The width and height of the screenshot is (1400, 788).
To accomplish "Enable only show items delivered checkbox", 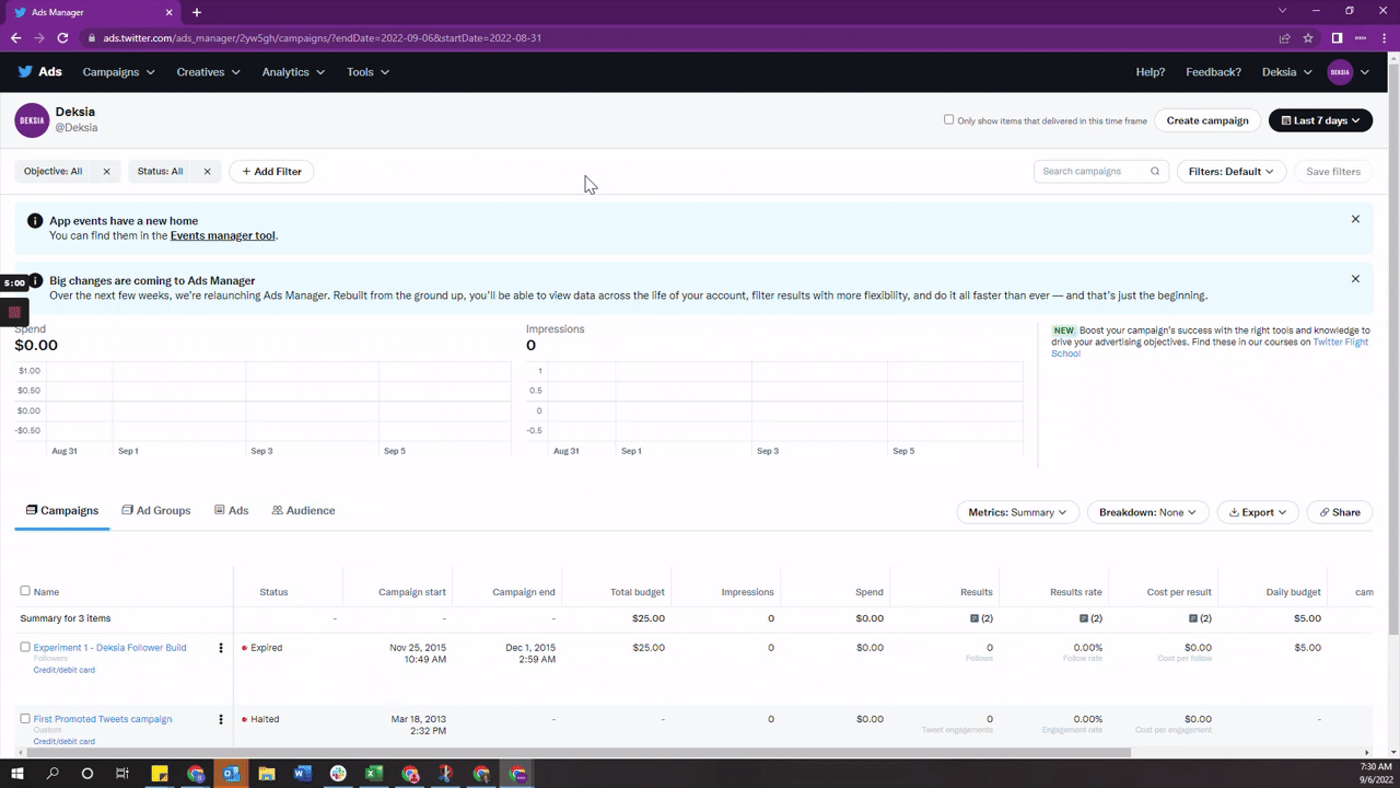I will (949, 120).
